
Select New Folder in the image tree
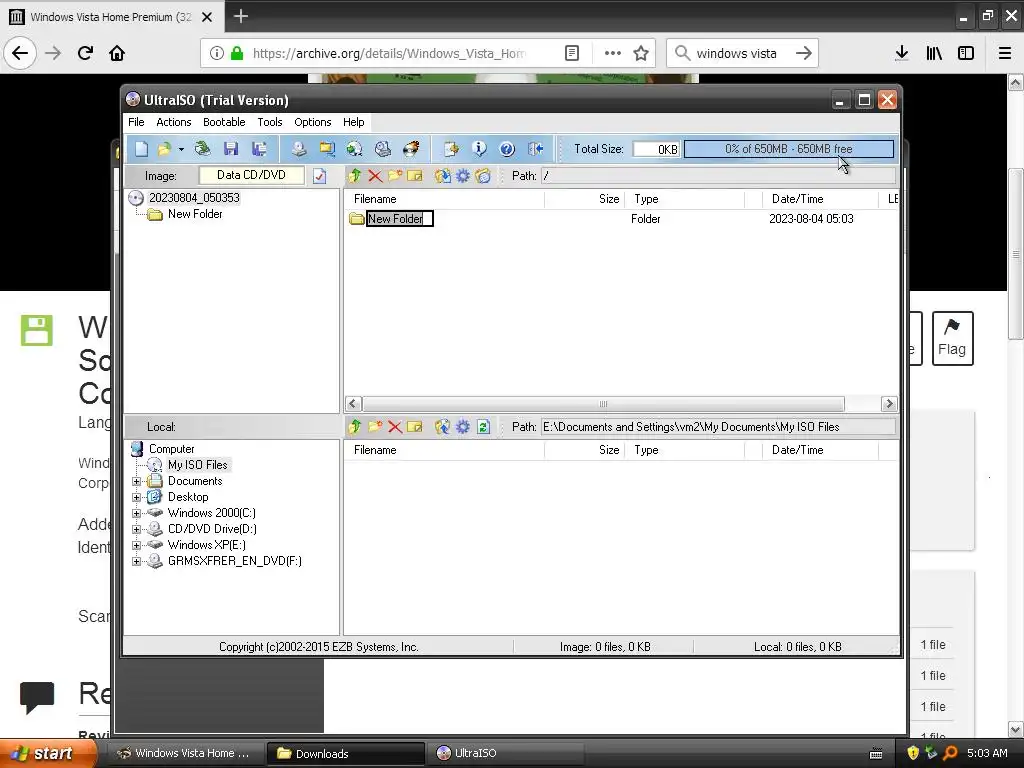coord(195,214)
